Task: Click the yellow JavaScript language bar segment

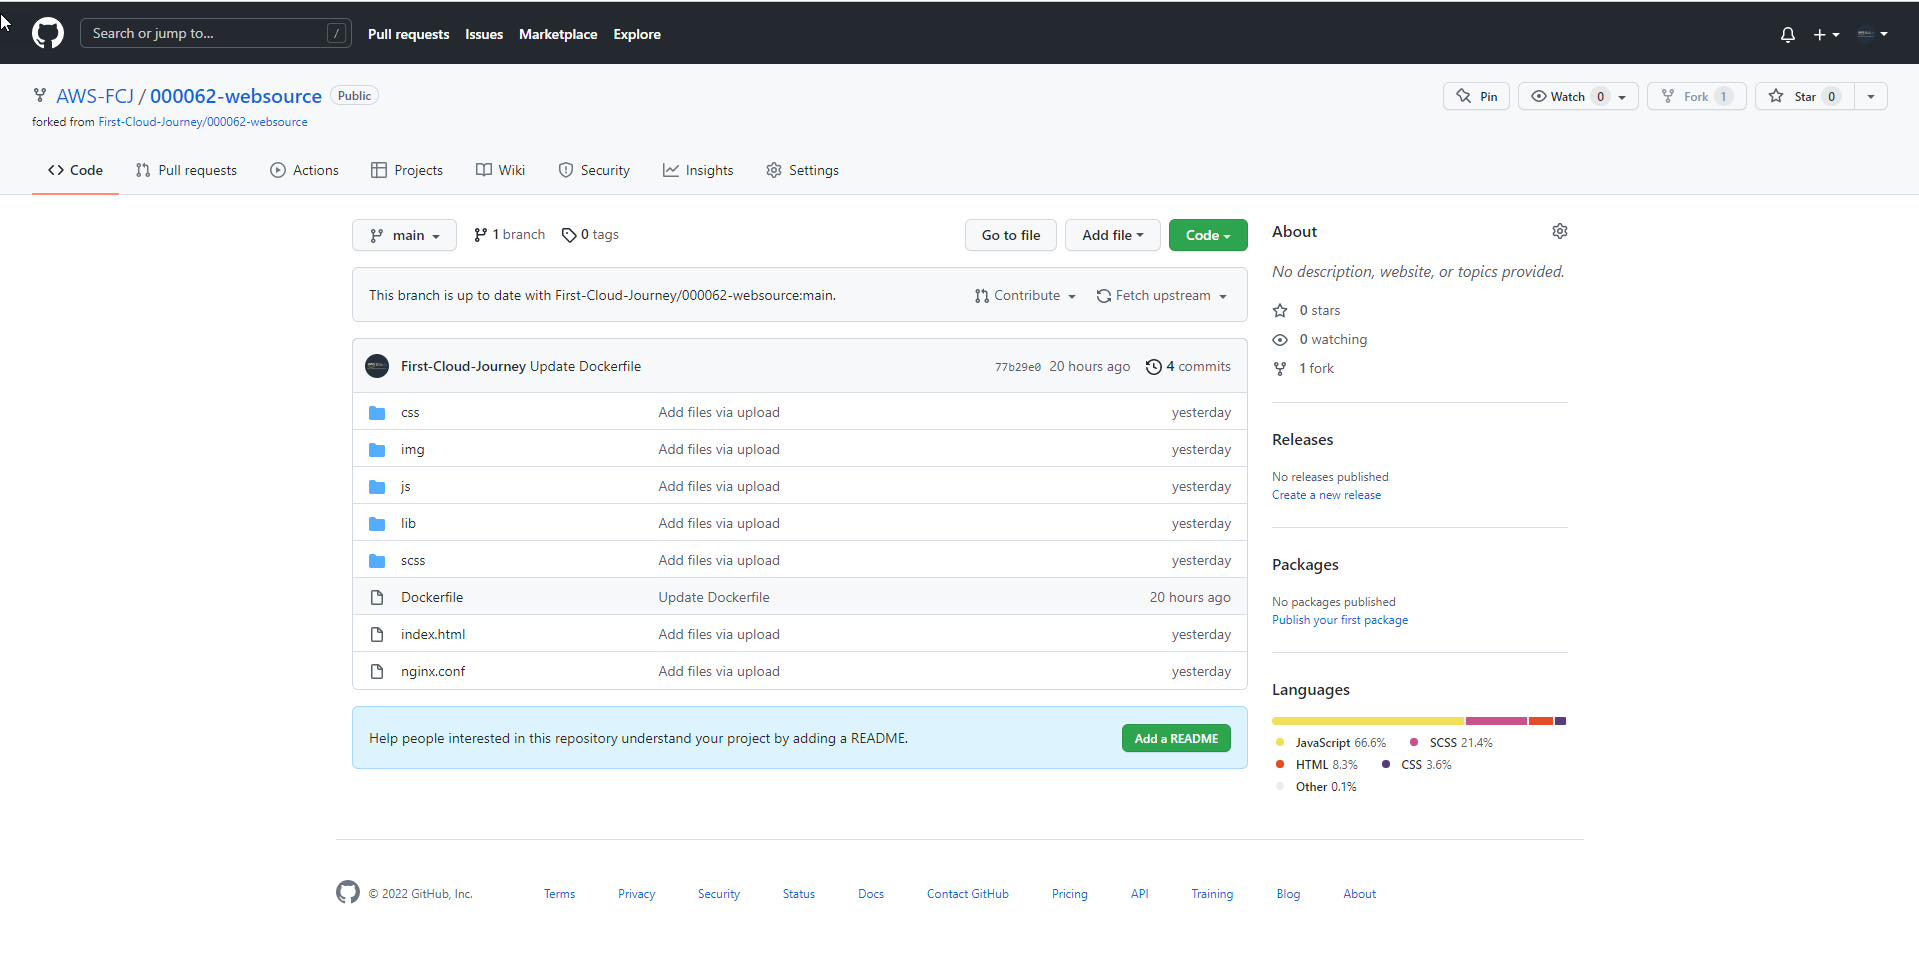Action: pyautogui.click(x=1368, y=721)
